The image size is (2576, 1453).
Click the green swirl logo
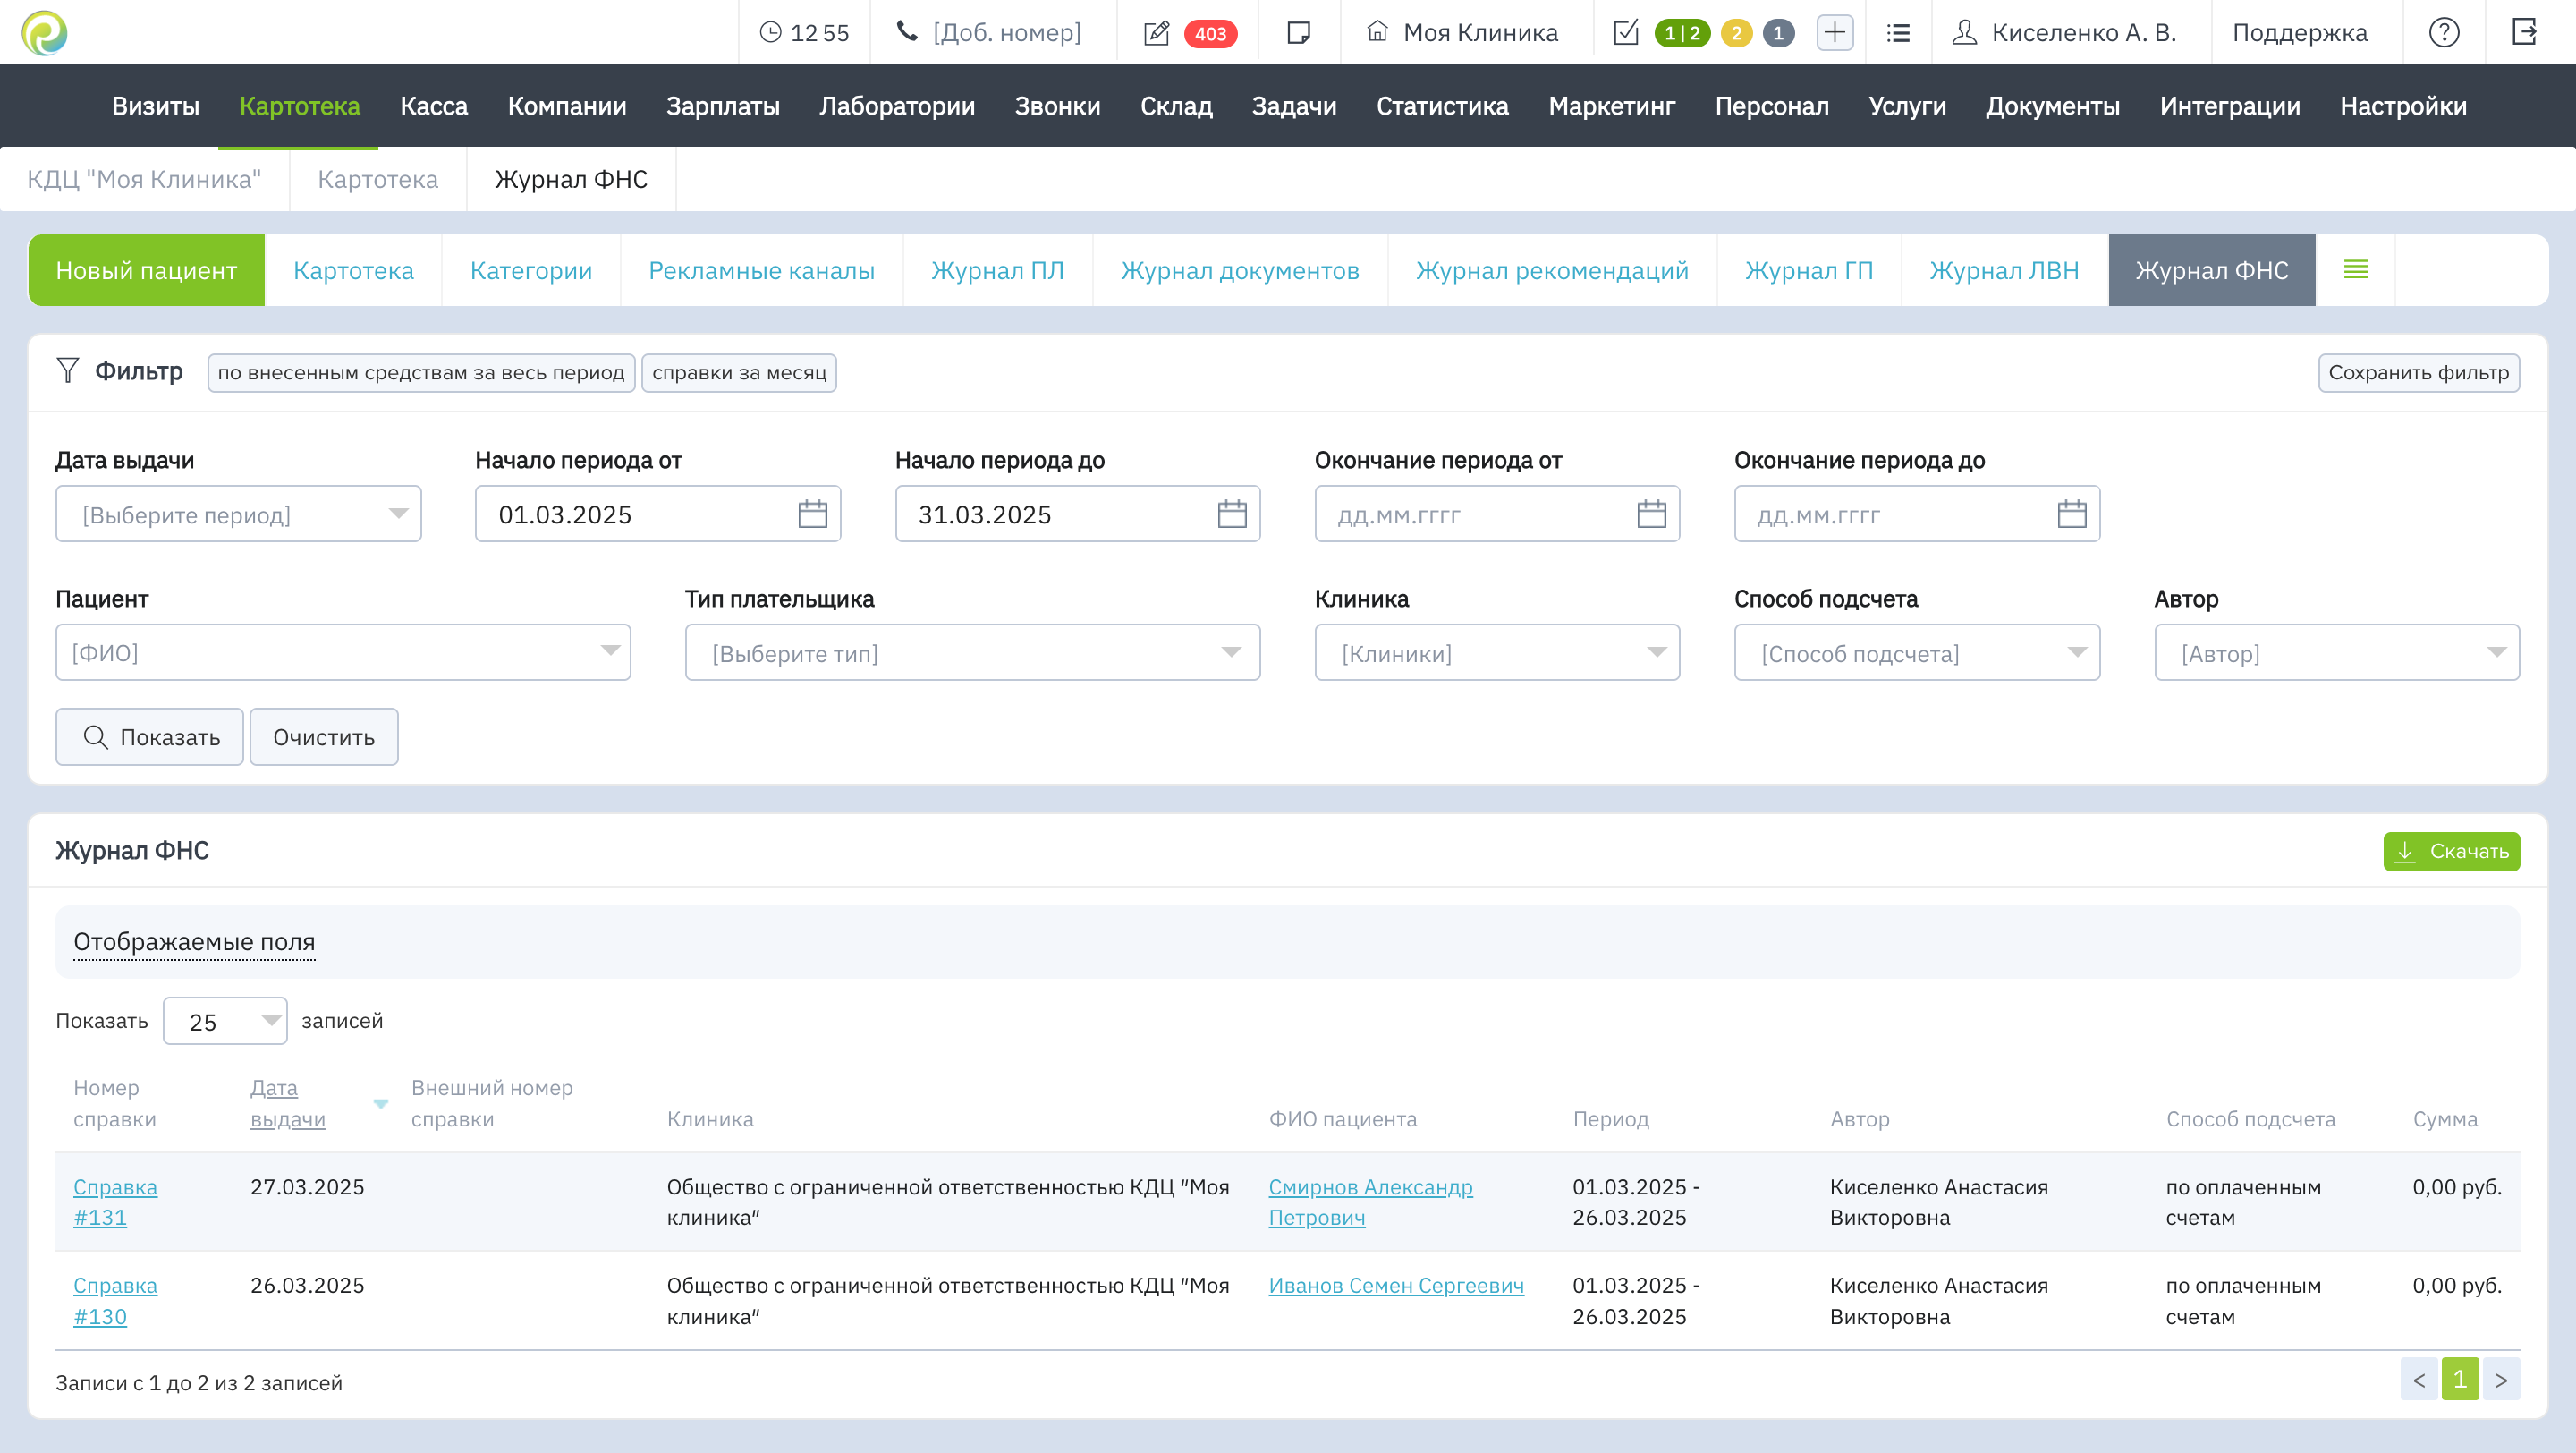click(x=44, y=32)
